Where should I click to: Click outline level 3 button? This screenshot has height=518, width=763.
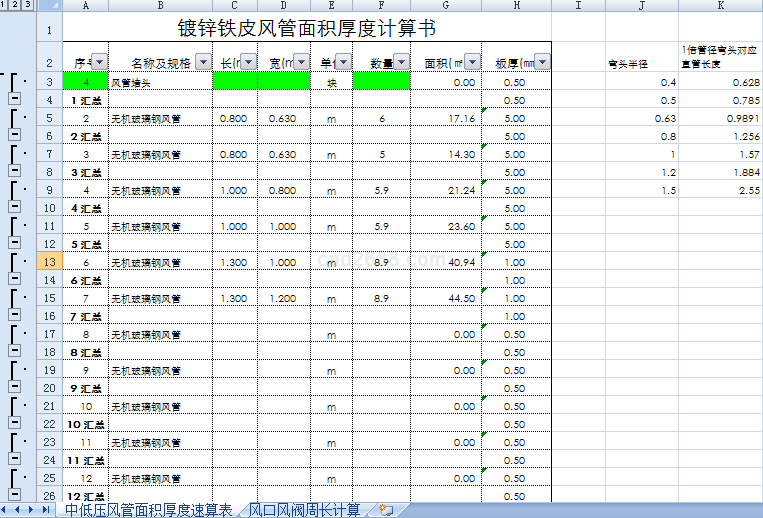27,5
